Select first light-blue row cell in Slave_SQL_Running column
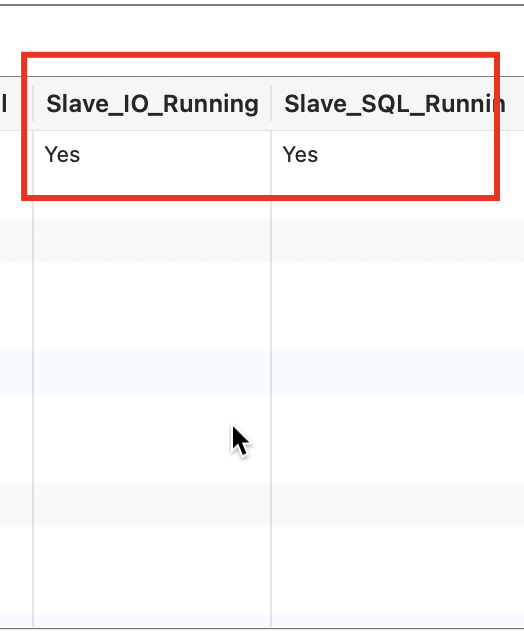Screen dimensions: 524x638 click(x=397, y=373)
